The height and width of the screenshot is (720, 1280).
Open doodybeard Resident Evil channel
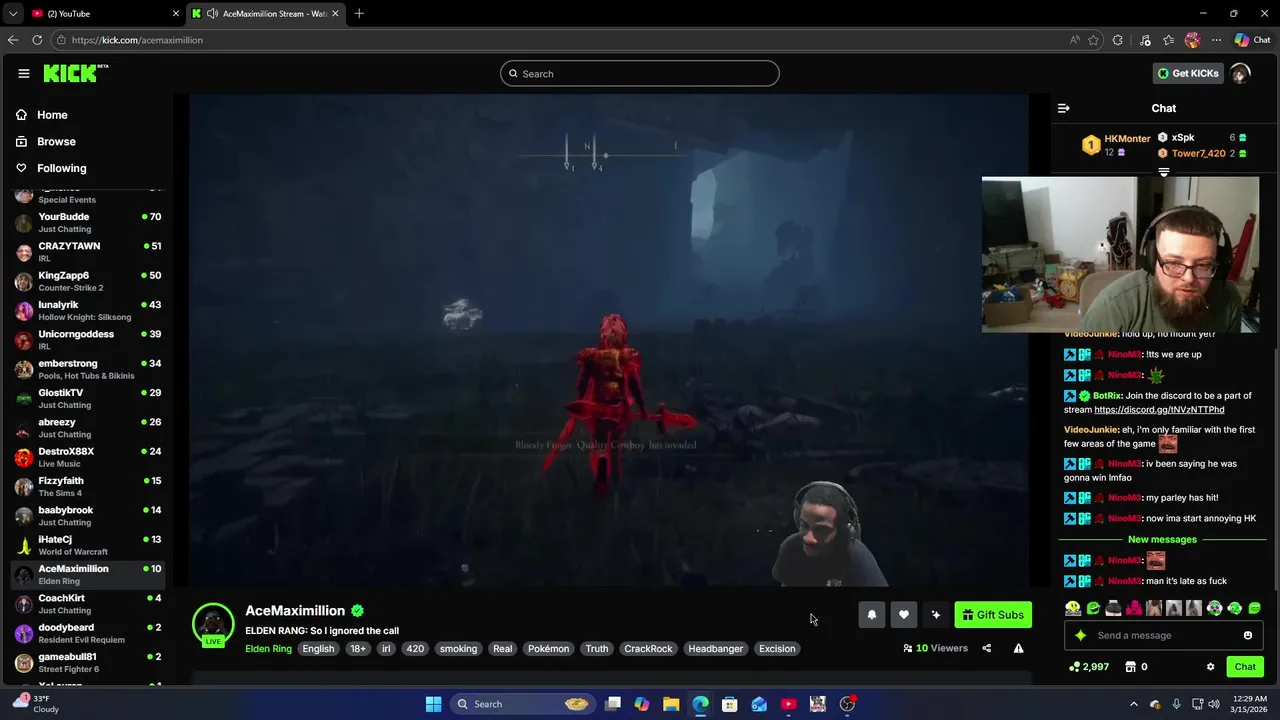click(86, 633)
